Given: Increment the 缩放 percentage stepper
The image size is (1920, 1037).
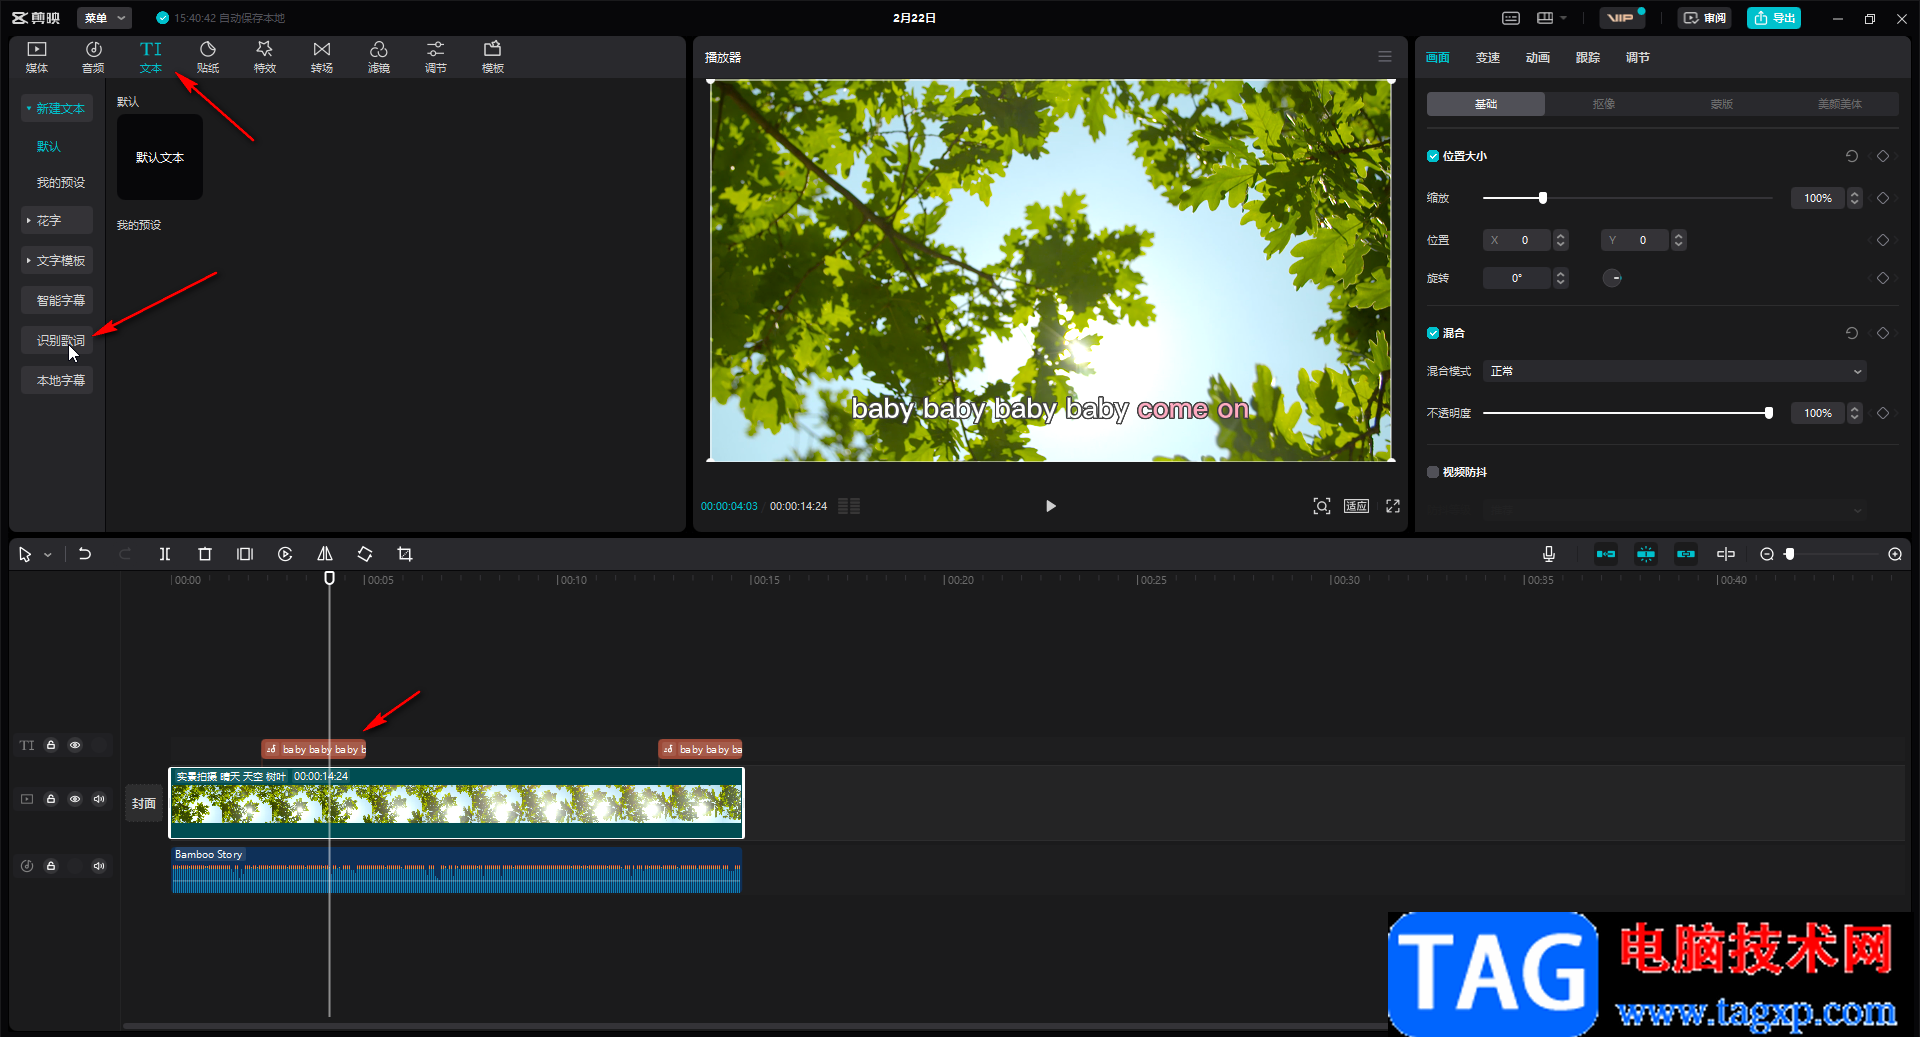Looking at the screenshot, I should coord(1855,193).
